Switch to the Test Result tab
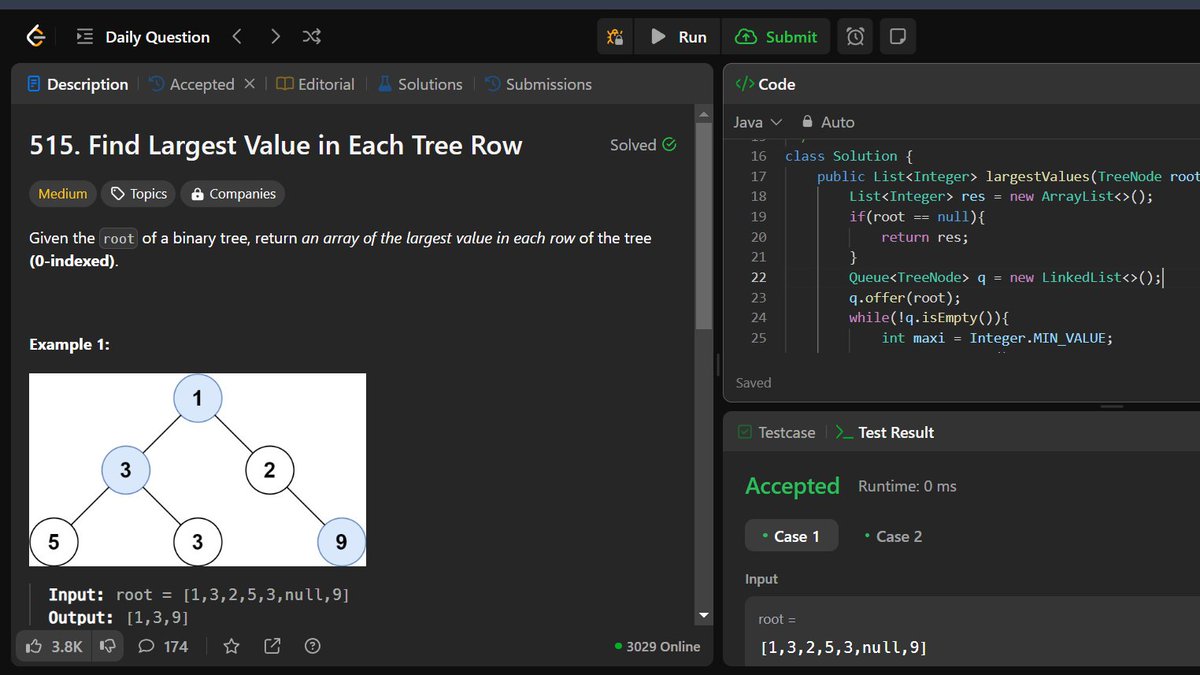Screen dimensions: 1200x675 coord(884,432)
